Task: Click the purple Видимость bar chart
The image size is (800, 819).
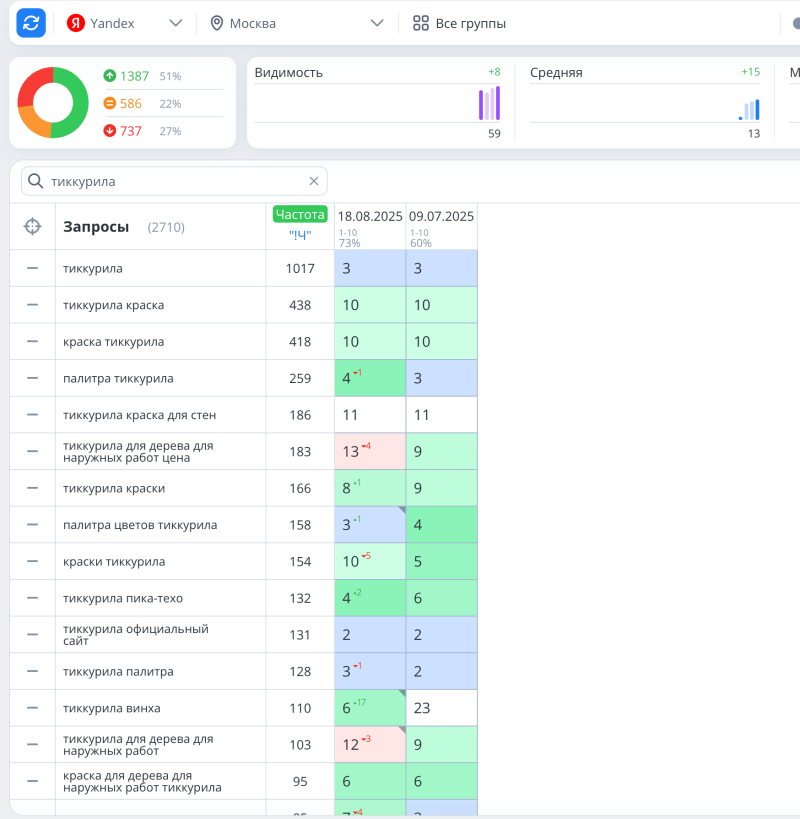Action: (489, 104)
